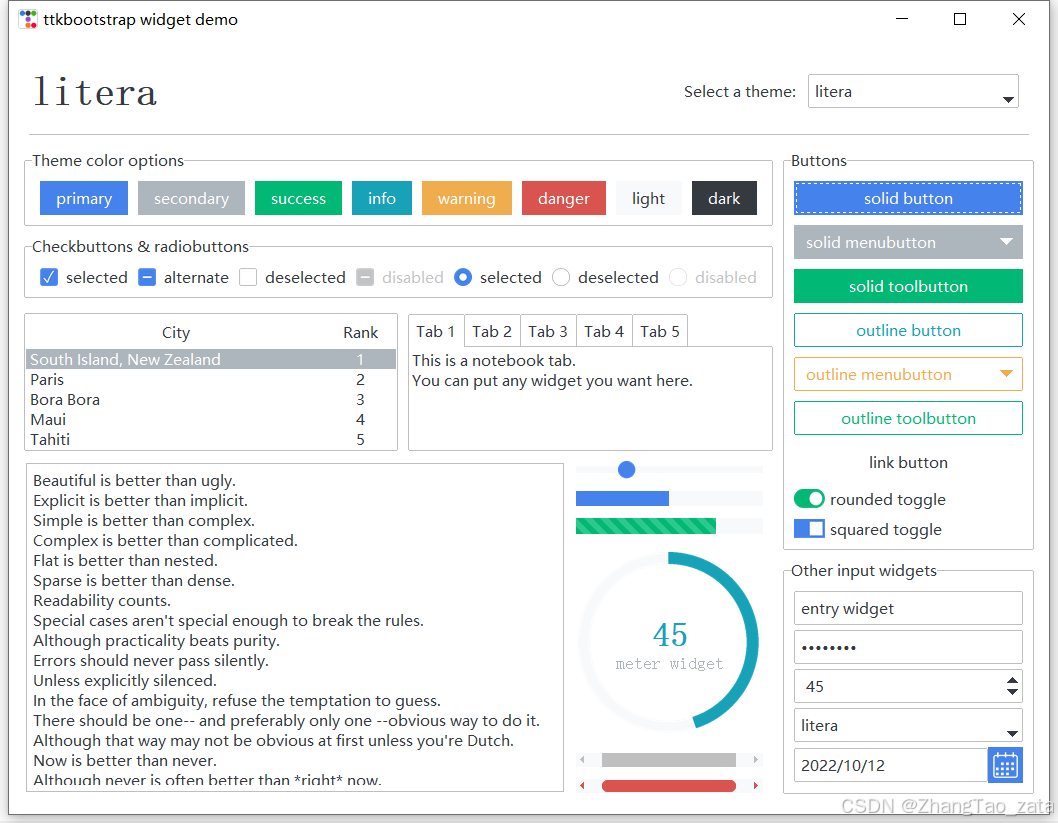Open the calendar date picker icon
Screen dimensions: 1058x823
(x=1005, y=765)
